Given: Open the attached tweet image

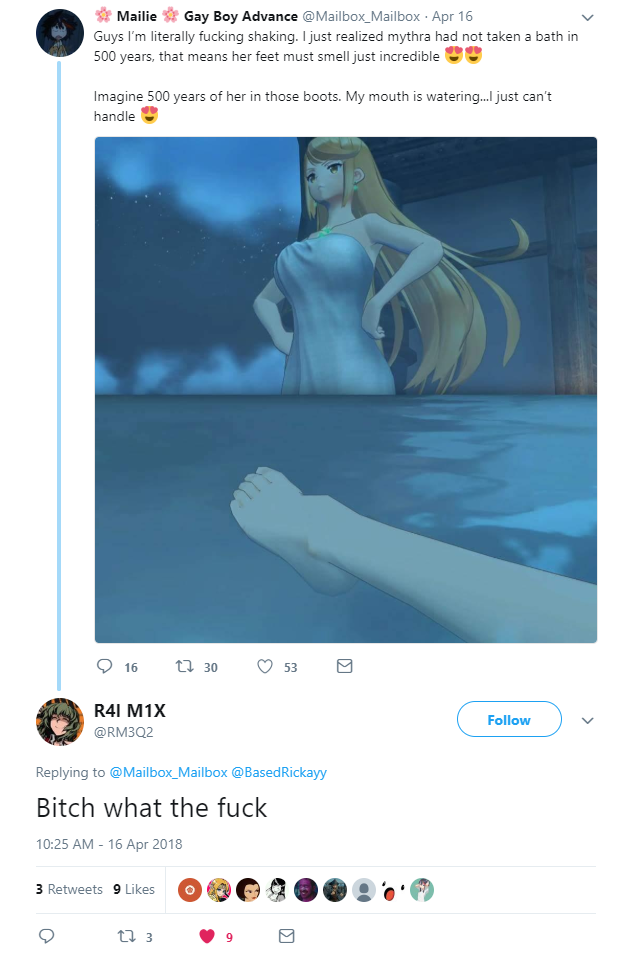Looking at the screenshot, I should pos(345,390).
